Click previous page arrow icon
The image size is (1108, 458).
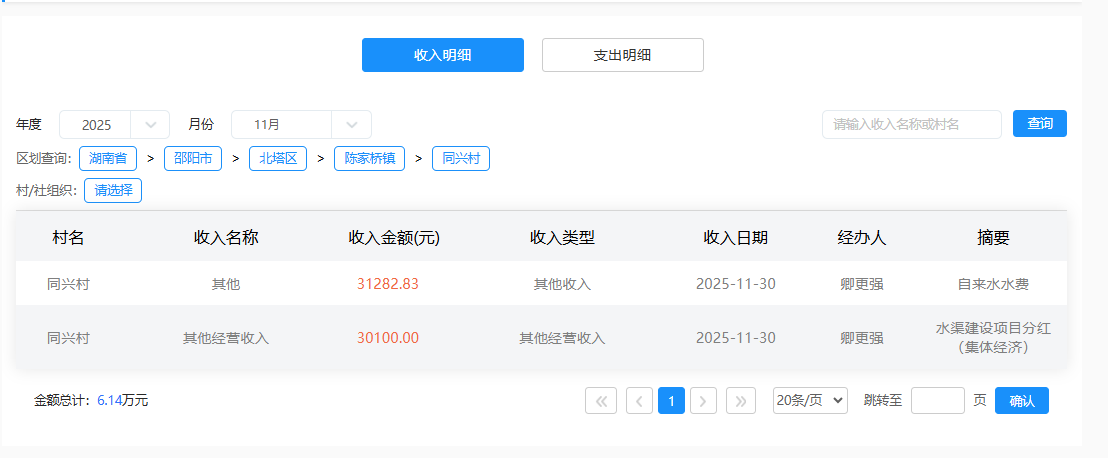639,401
